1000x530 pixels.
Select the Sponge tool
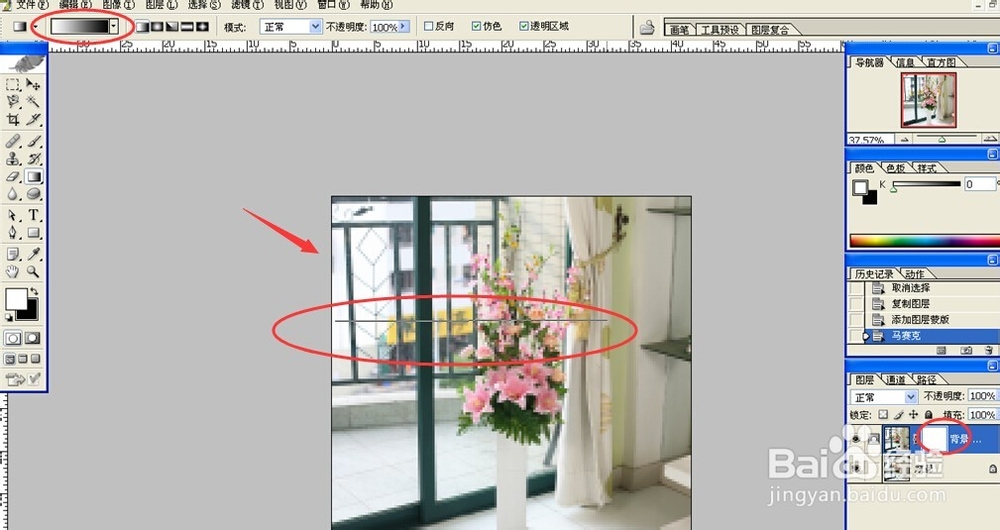(x=33, y=194)
